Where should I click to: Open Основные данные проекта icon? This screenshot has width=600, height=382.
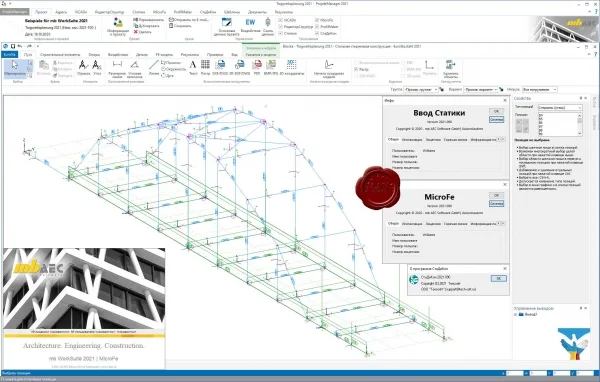coord(227,22)
